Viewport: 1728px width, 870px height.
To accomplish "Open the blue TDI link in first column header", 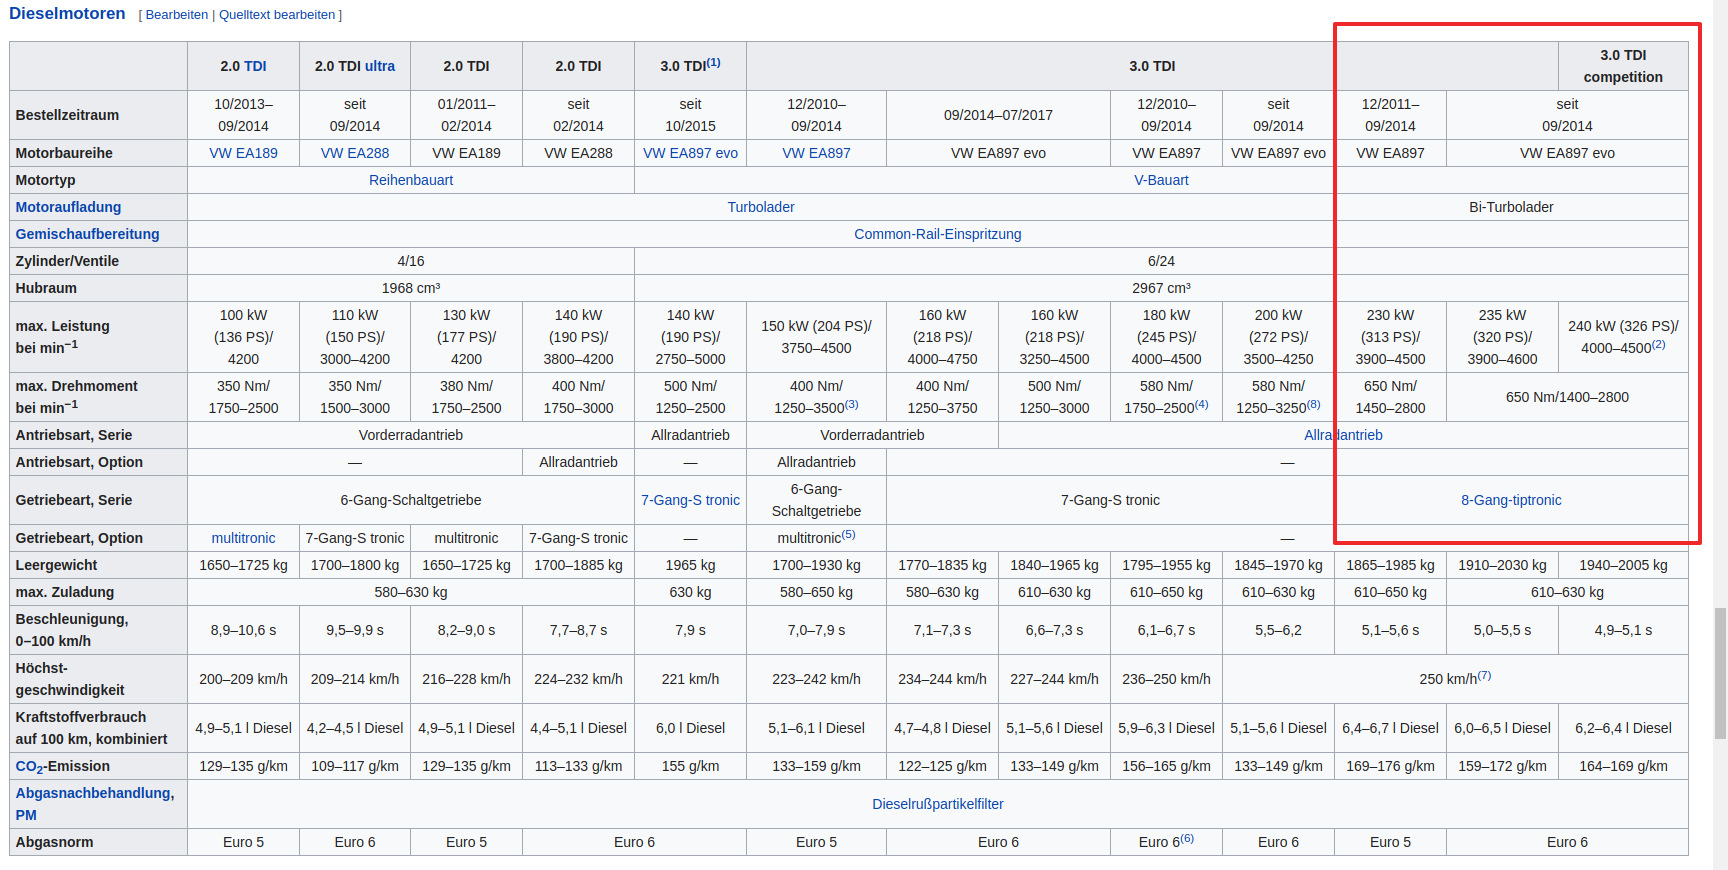I will [255, 66].
